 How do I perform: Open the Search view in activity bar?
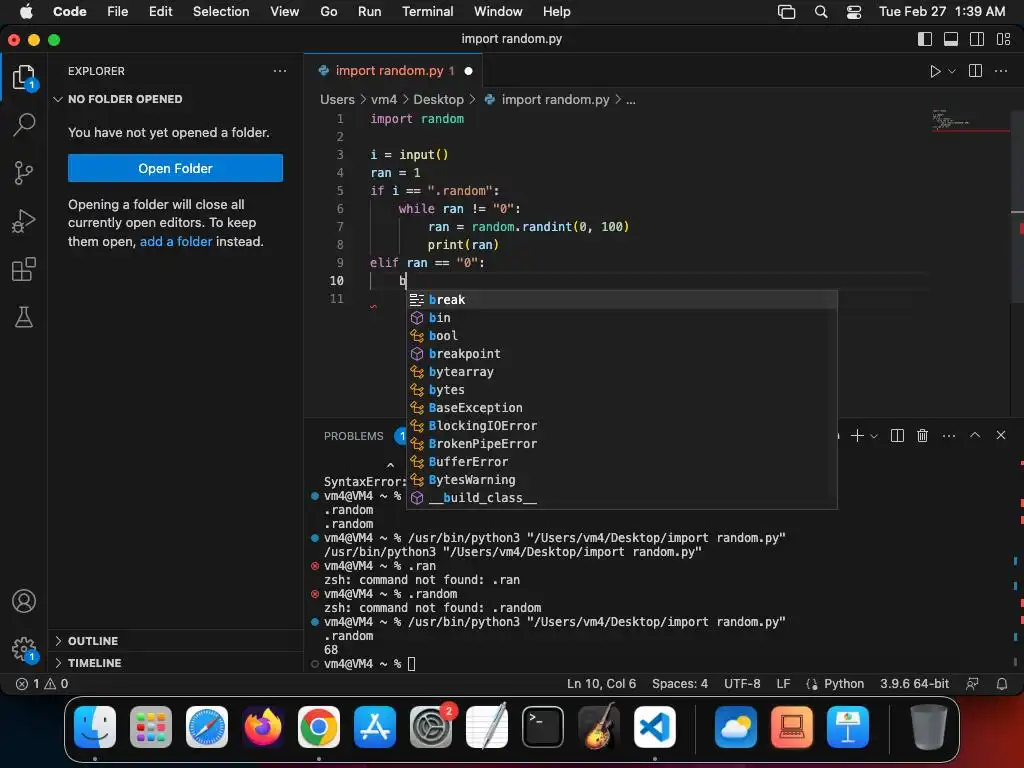pyautogui.click(x=24, y=124)
